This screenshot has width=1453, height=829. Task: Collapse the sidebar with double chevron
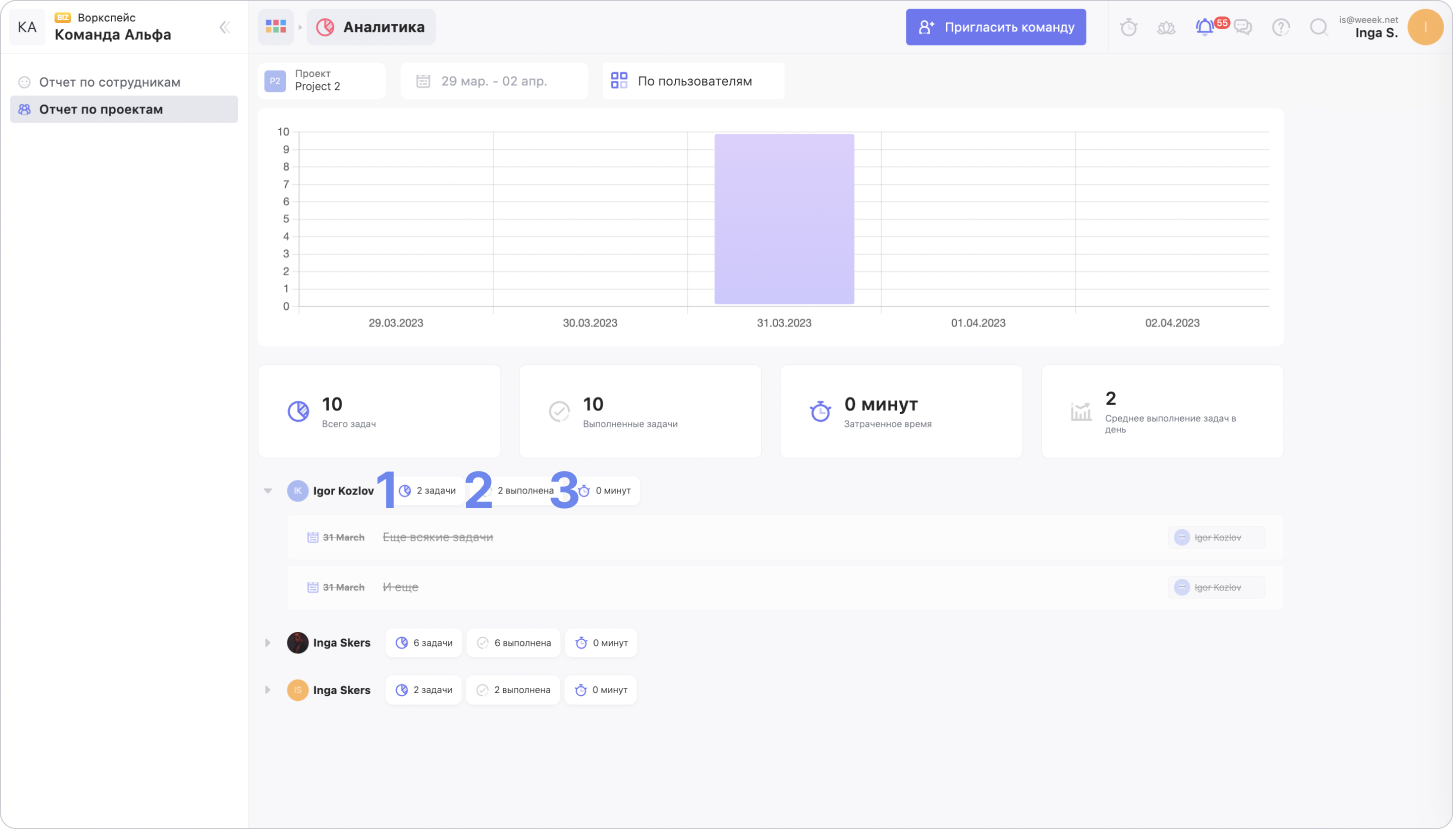click(224, 28)
